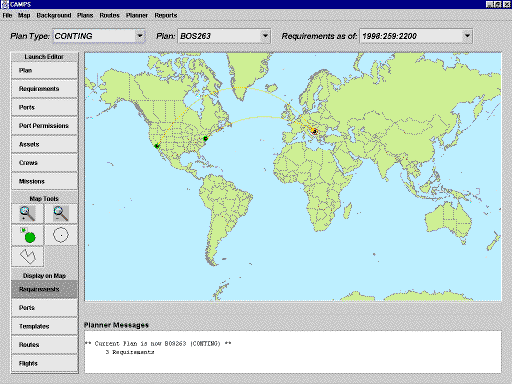Open the Background menu
This screenshot has width=512, height=384.
coord(54,15)
